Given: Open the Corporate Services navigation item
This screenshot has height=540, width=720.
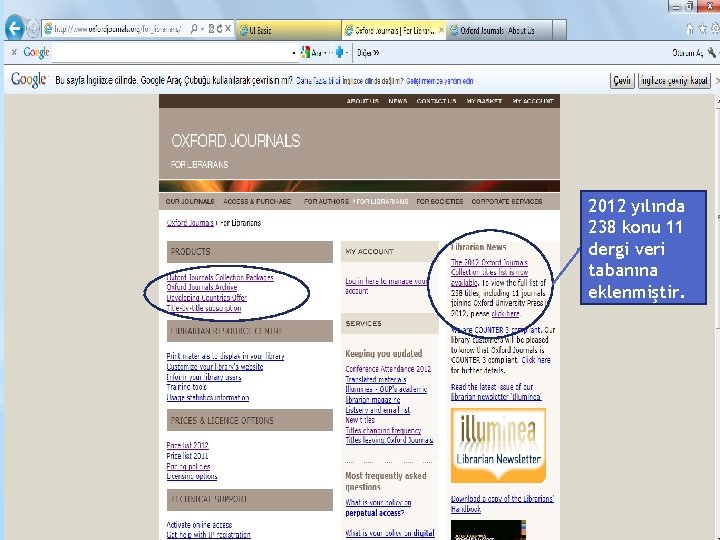Looking at the screenshot, I should (507, 201).
